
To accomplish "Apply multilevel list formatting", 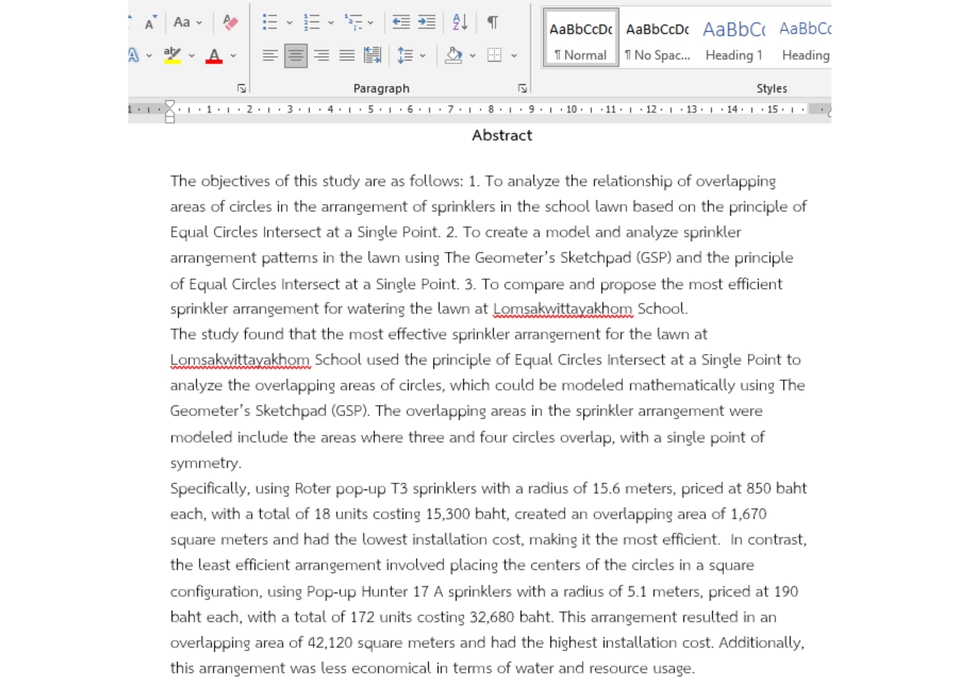I will pos(353,23).
